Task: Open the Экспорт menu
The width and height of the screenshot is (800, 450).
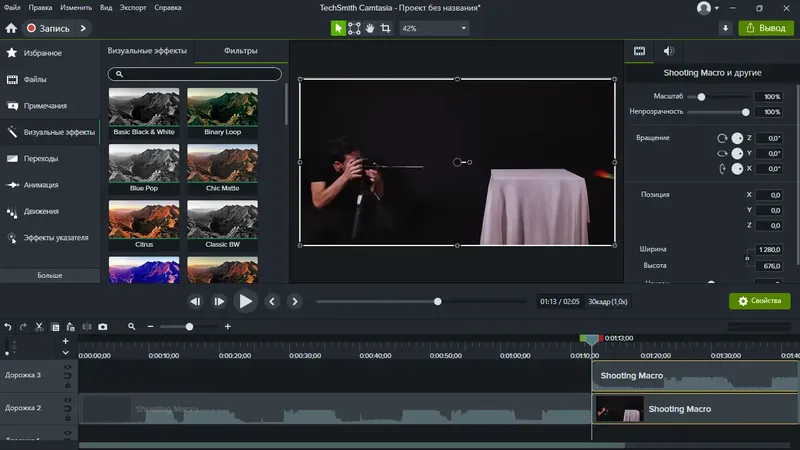Action: click(x=131, y=8)
